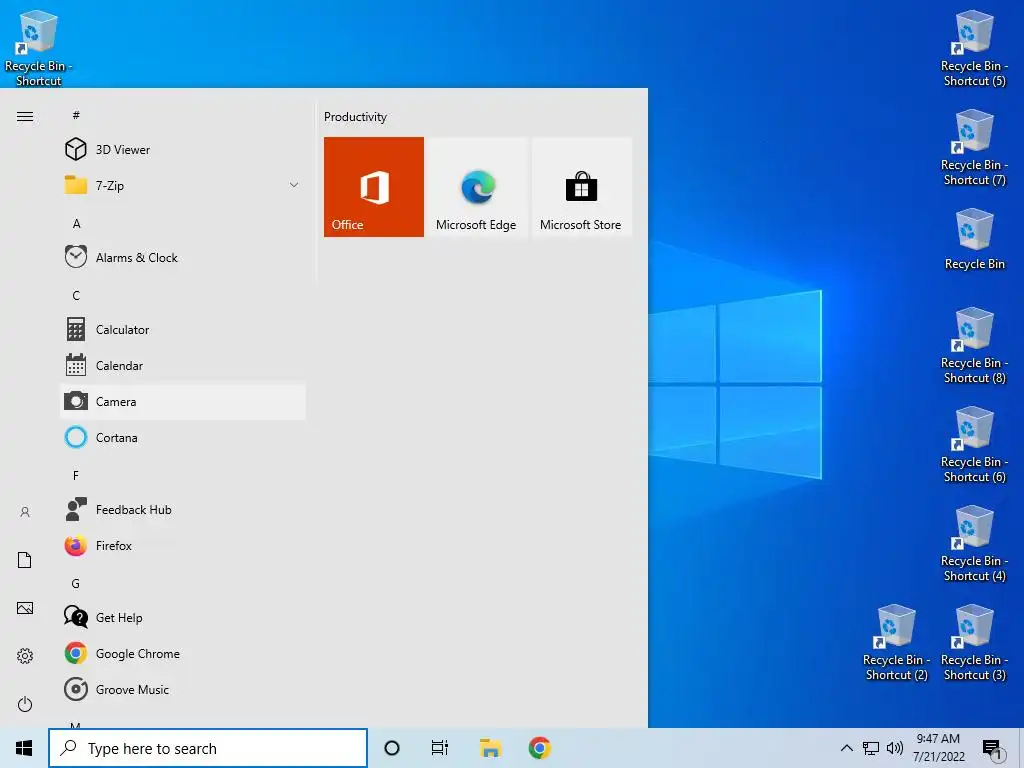Screen dimensions: 1024x768
Task: Open the clock and date flyout
Action: (x=939, y=748)
